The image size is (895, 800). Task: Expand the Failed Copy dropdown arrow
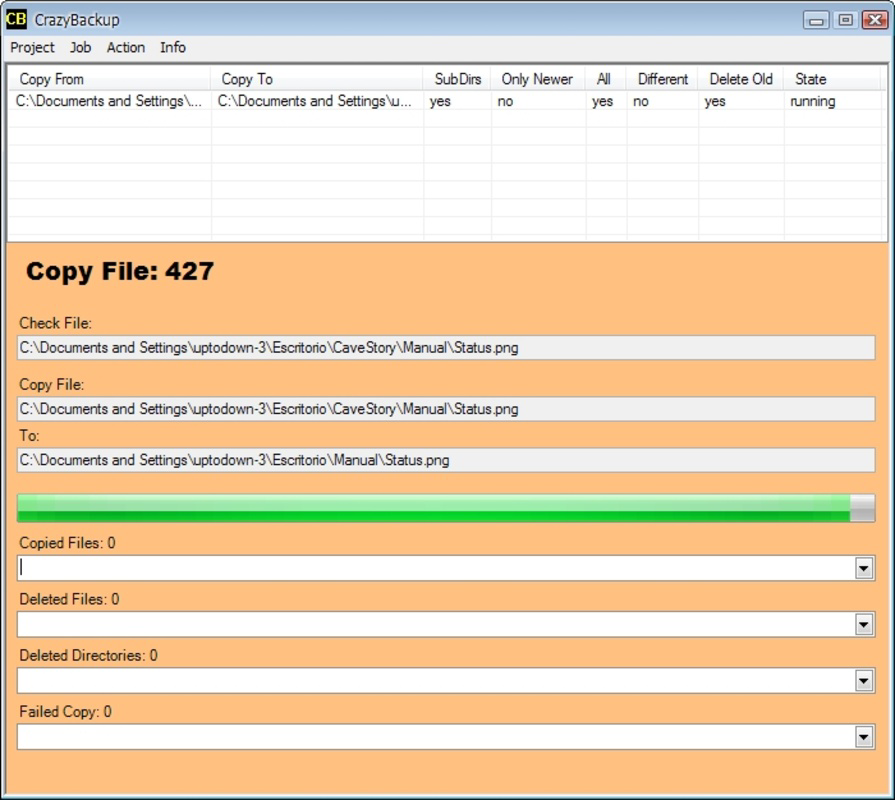point(864,737)
